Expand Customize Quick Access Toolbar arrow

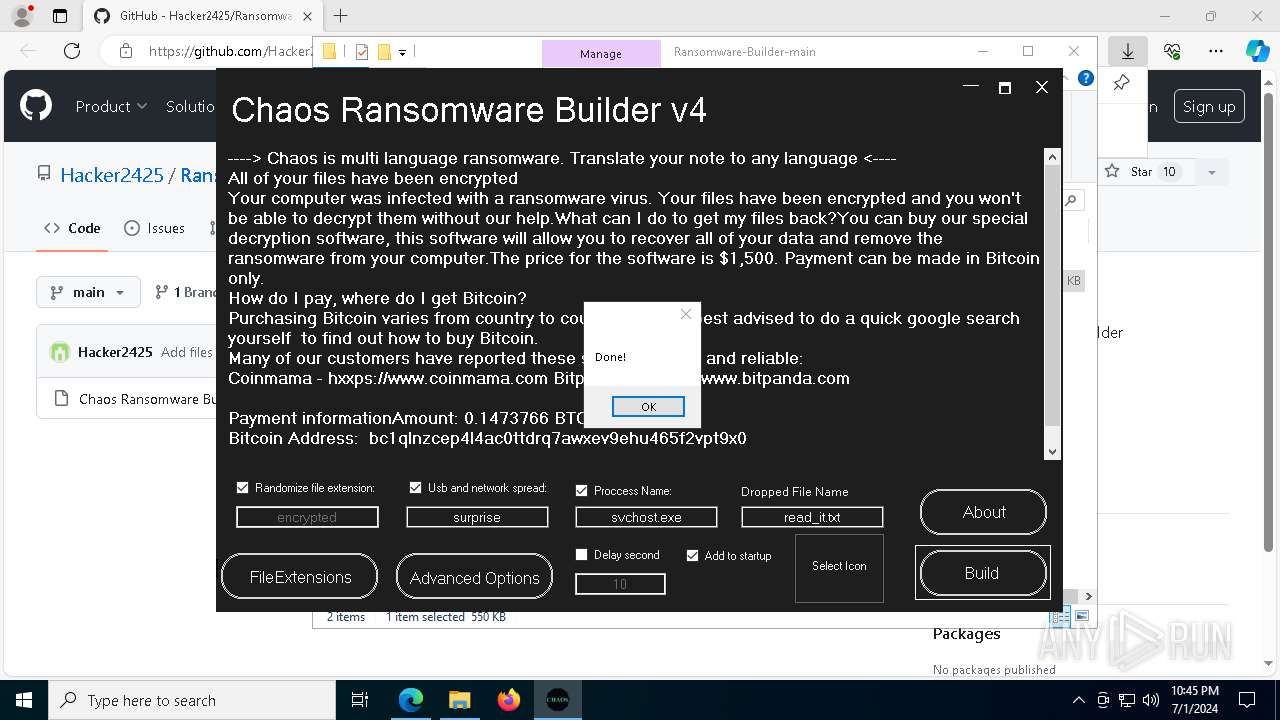(x=402, y=52)
